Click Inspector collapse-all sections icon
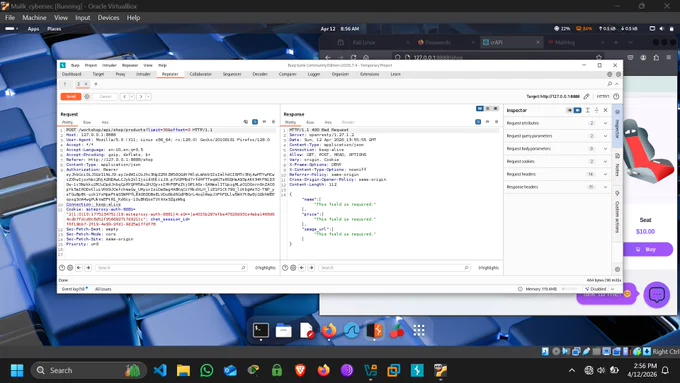 (x=596, y=110)
